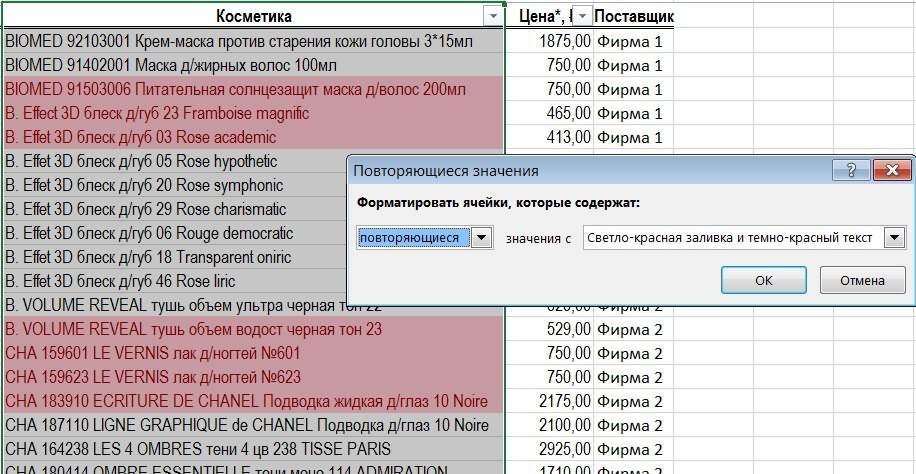Select the Поставщик header cell
Image resolution: width=916 pixels, height=474 pixels.
(633, 16)
